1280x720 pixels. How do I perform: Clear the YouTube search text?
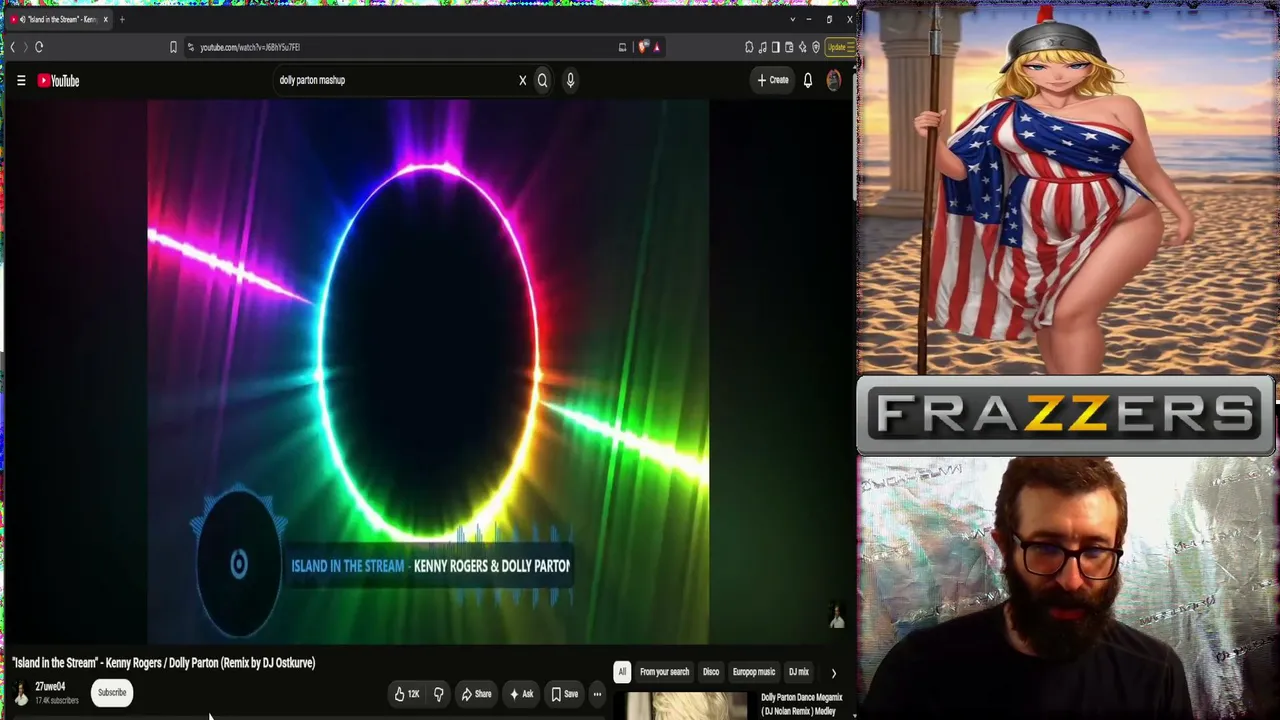[522, 80]
